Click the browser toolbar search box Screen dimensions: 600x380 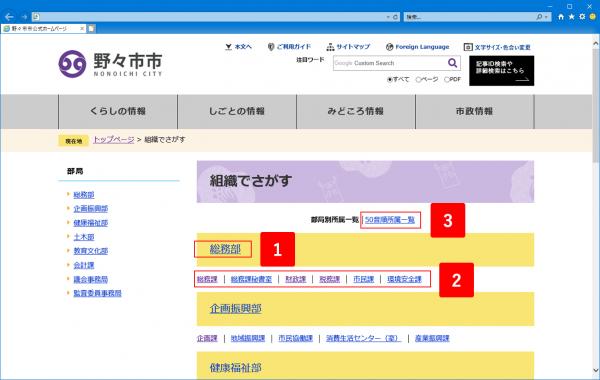click(x=470, y=17)
